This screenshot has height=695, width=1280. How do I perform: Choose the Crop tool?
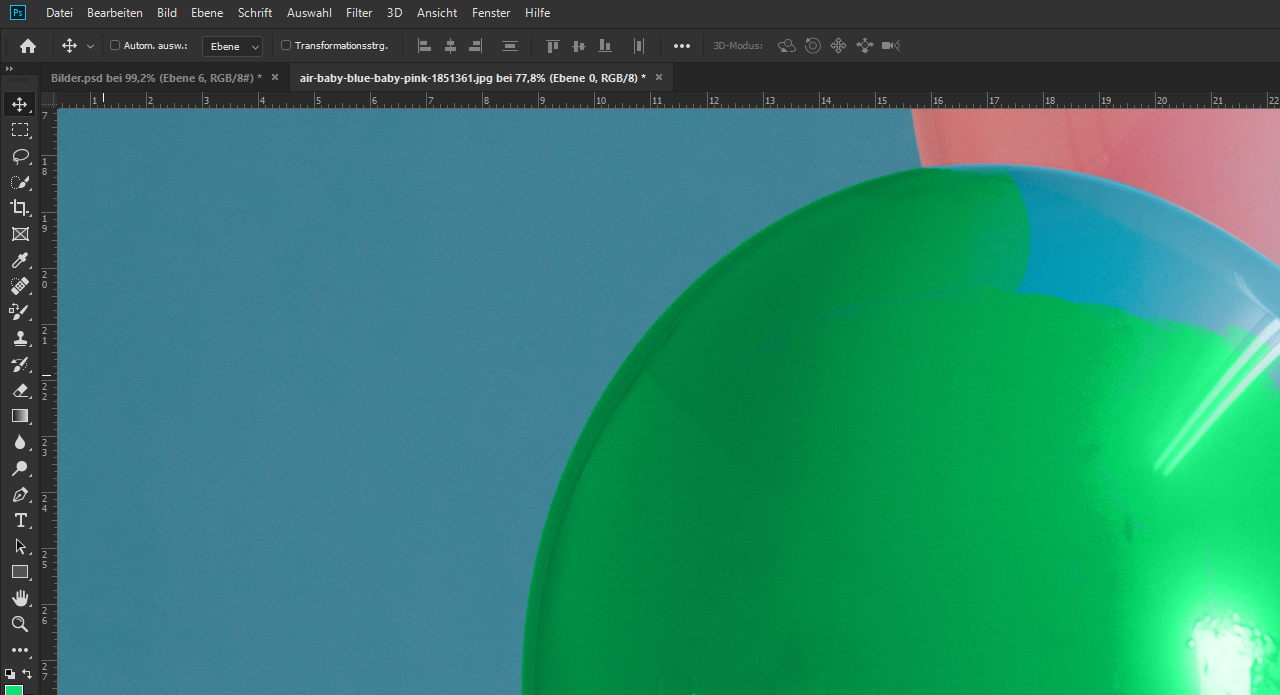(20, 208)
